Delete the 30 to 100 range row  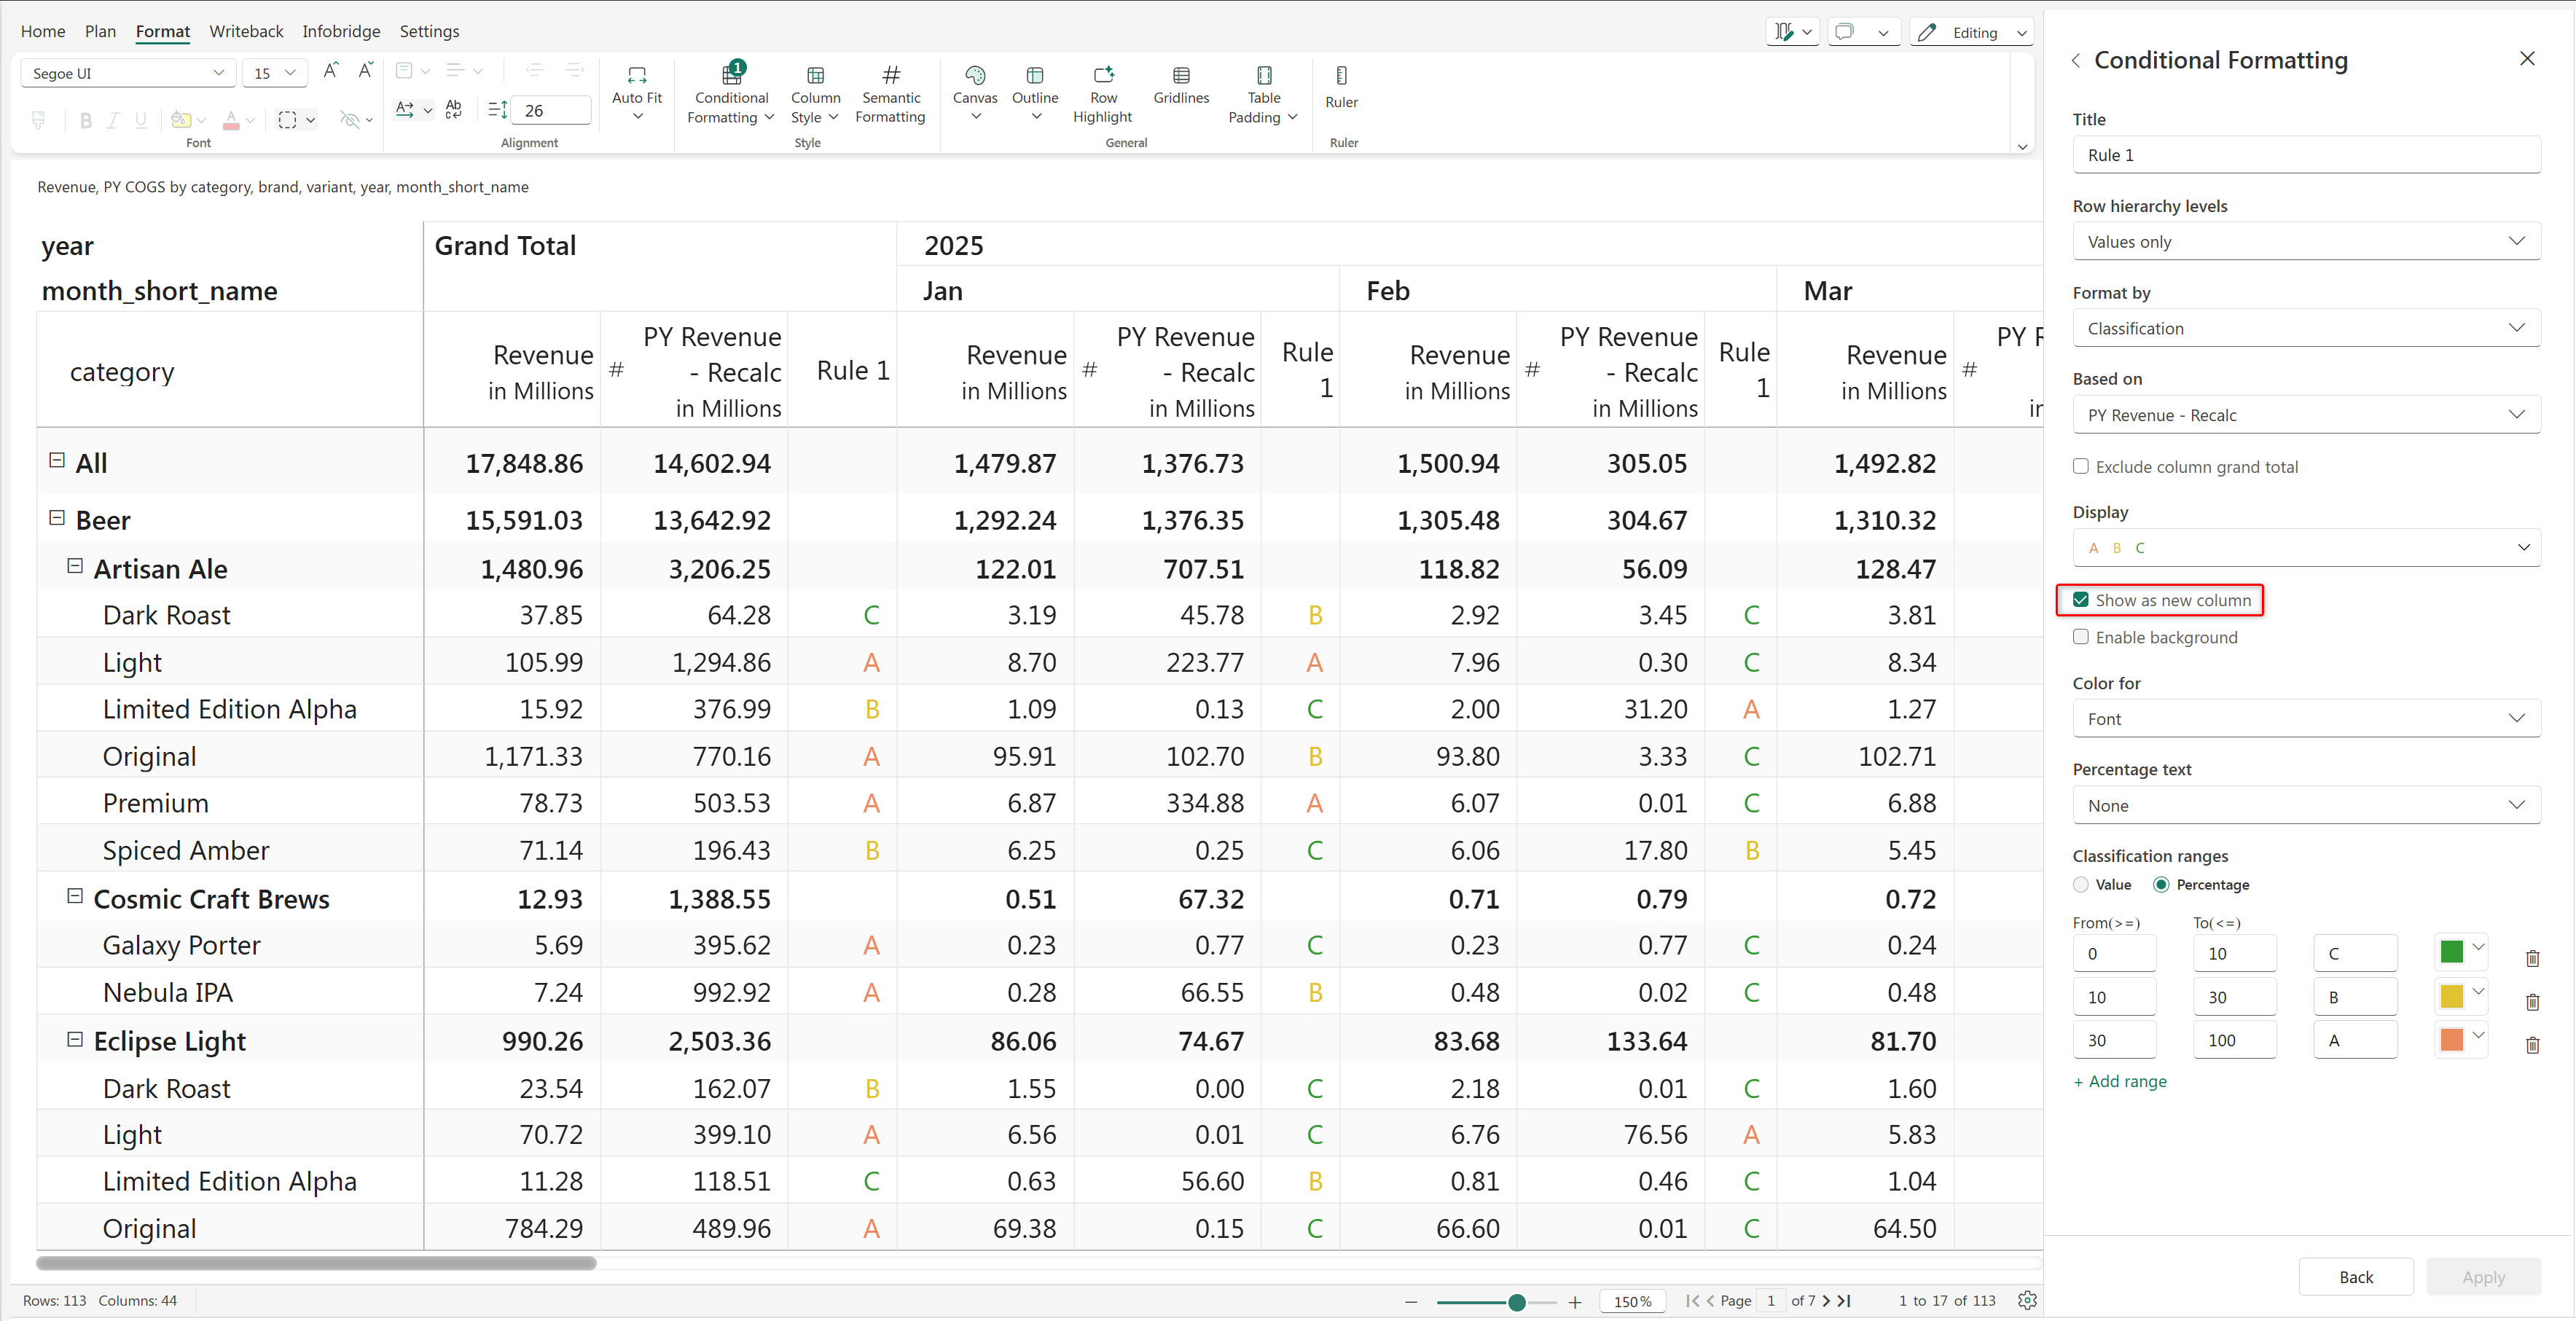tap(2532, 1045)
